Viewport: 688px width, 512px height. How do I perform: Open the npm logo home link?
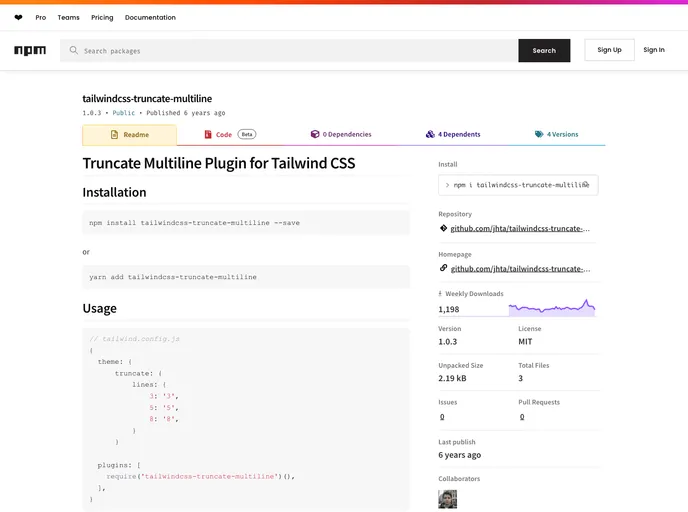click(x=30, y=50)
